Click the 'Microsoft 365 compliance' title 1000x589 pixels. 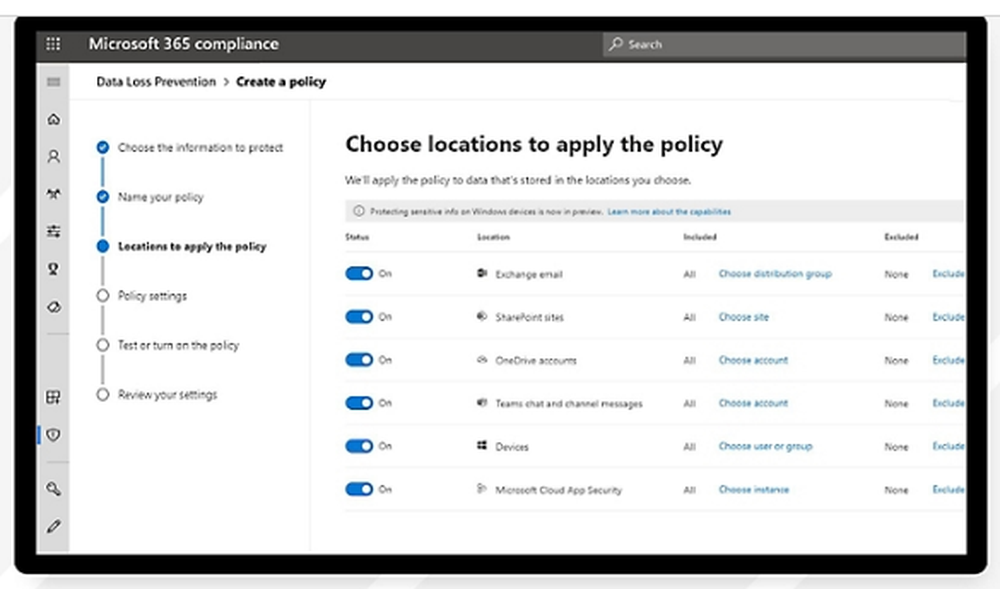tap(184, 43)
